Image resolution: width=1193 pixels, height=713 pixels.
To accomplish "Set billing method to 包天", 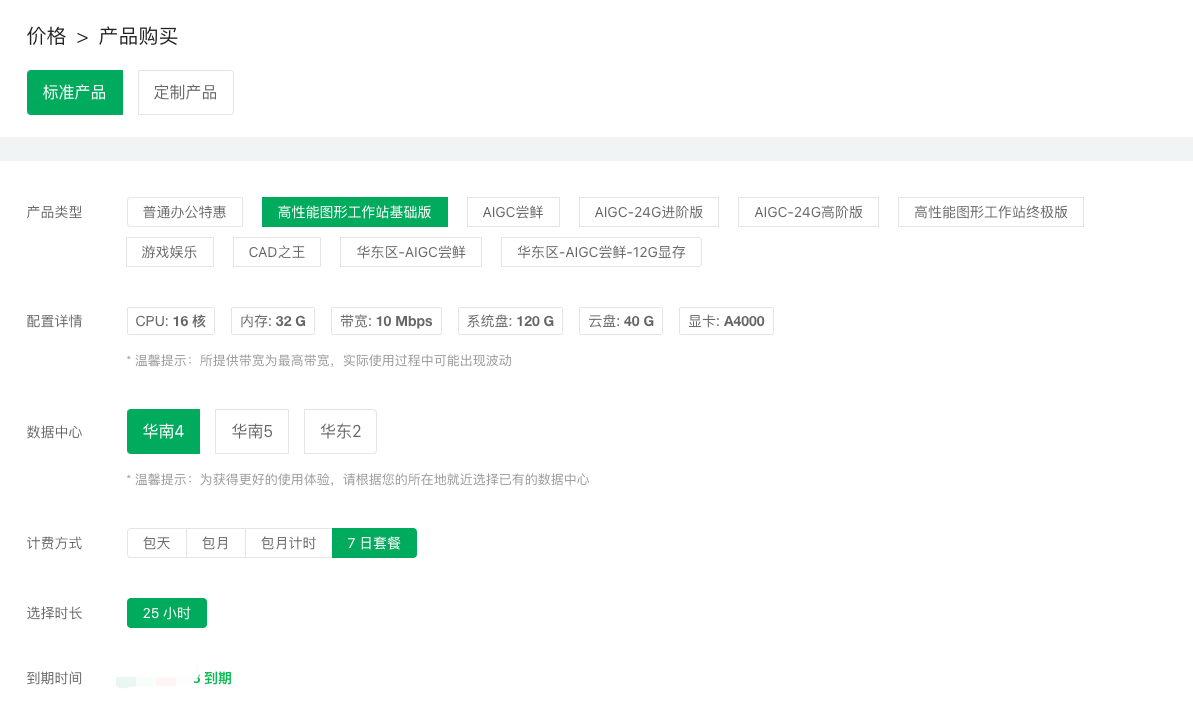I will [x=157, y=543].
